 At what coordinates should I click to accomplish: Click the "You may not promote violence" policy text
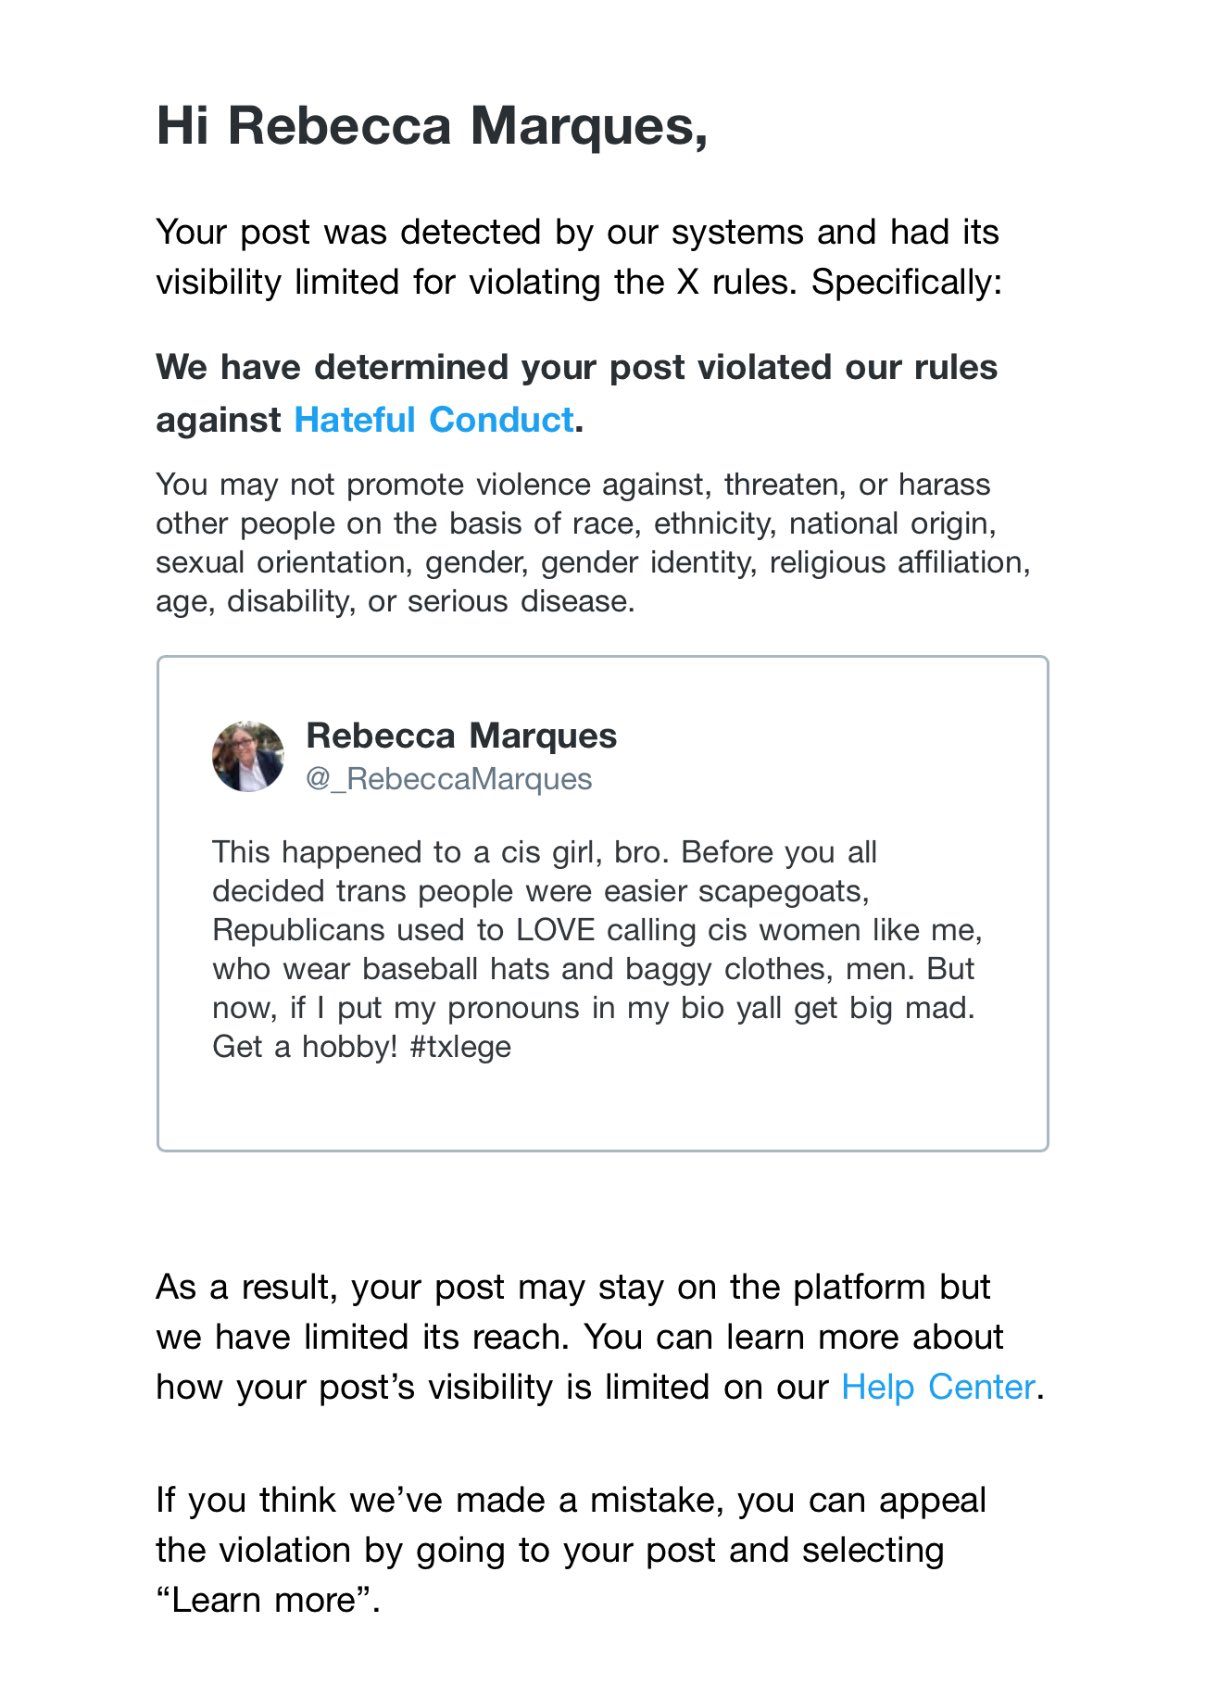tap(592, 543)
